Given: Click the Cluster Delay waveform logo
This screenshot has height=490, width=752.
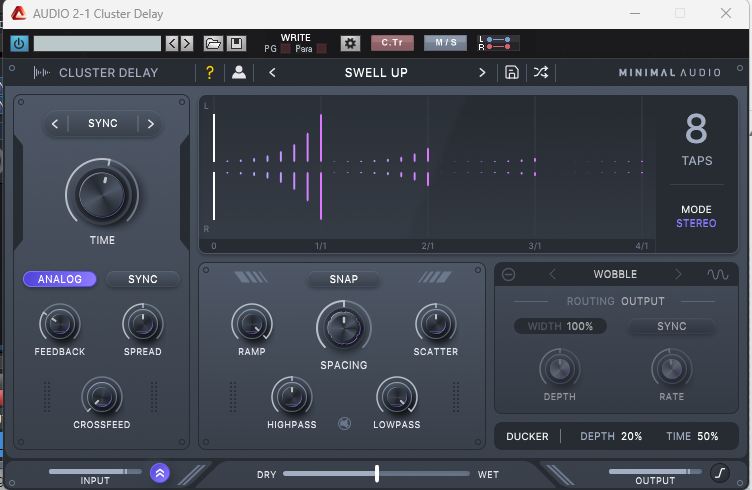Looking at the screenshot, I should (42, 73).
